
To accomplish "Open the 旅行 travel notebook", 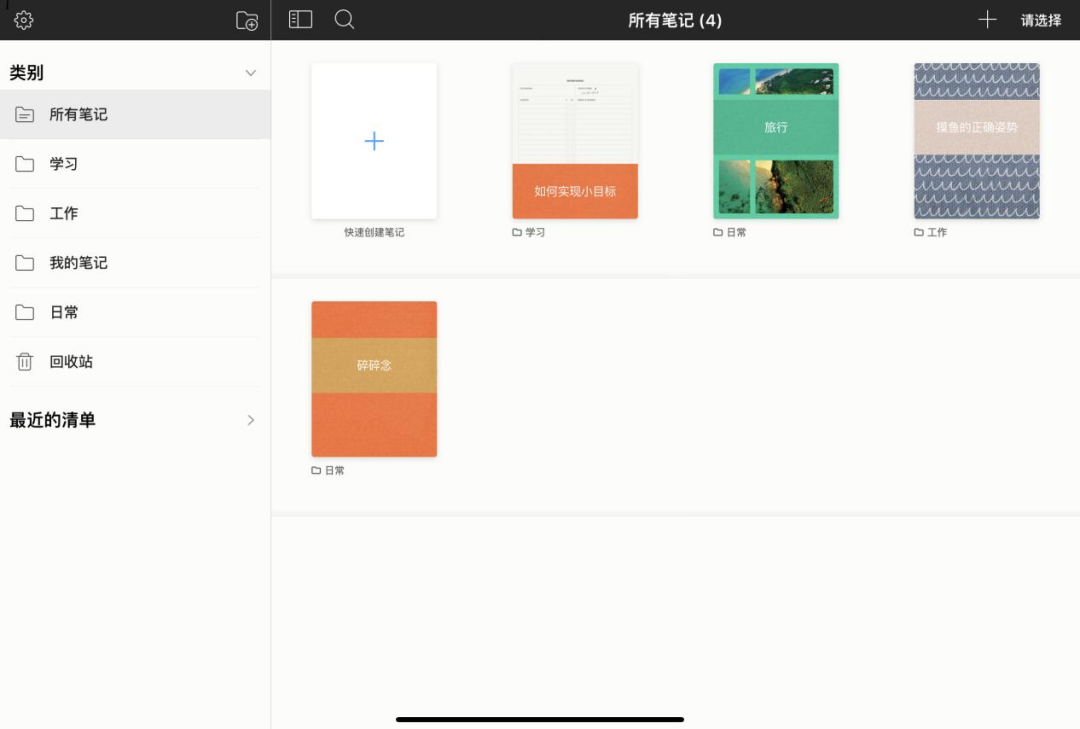I will pyautogui.click(x=775, y=141).
